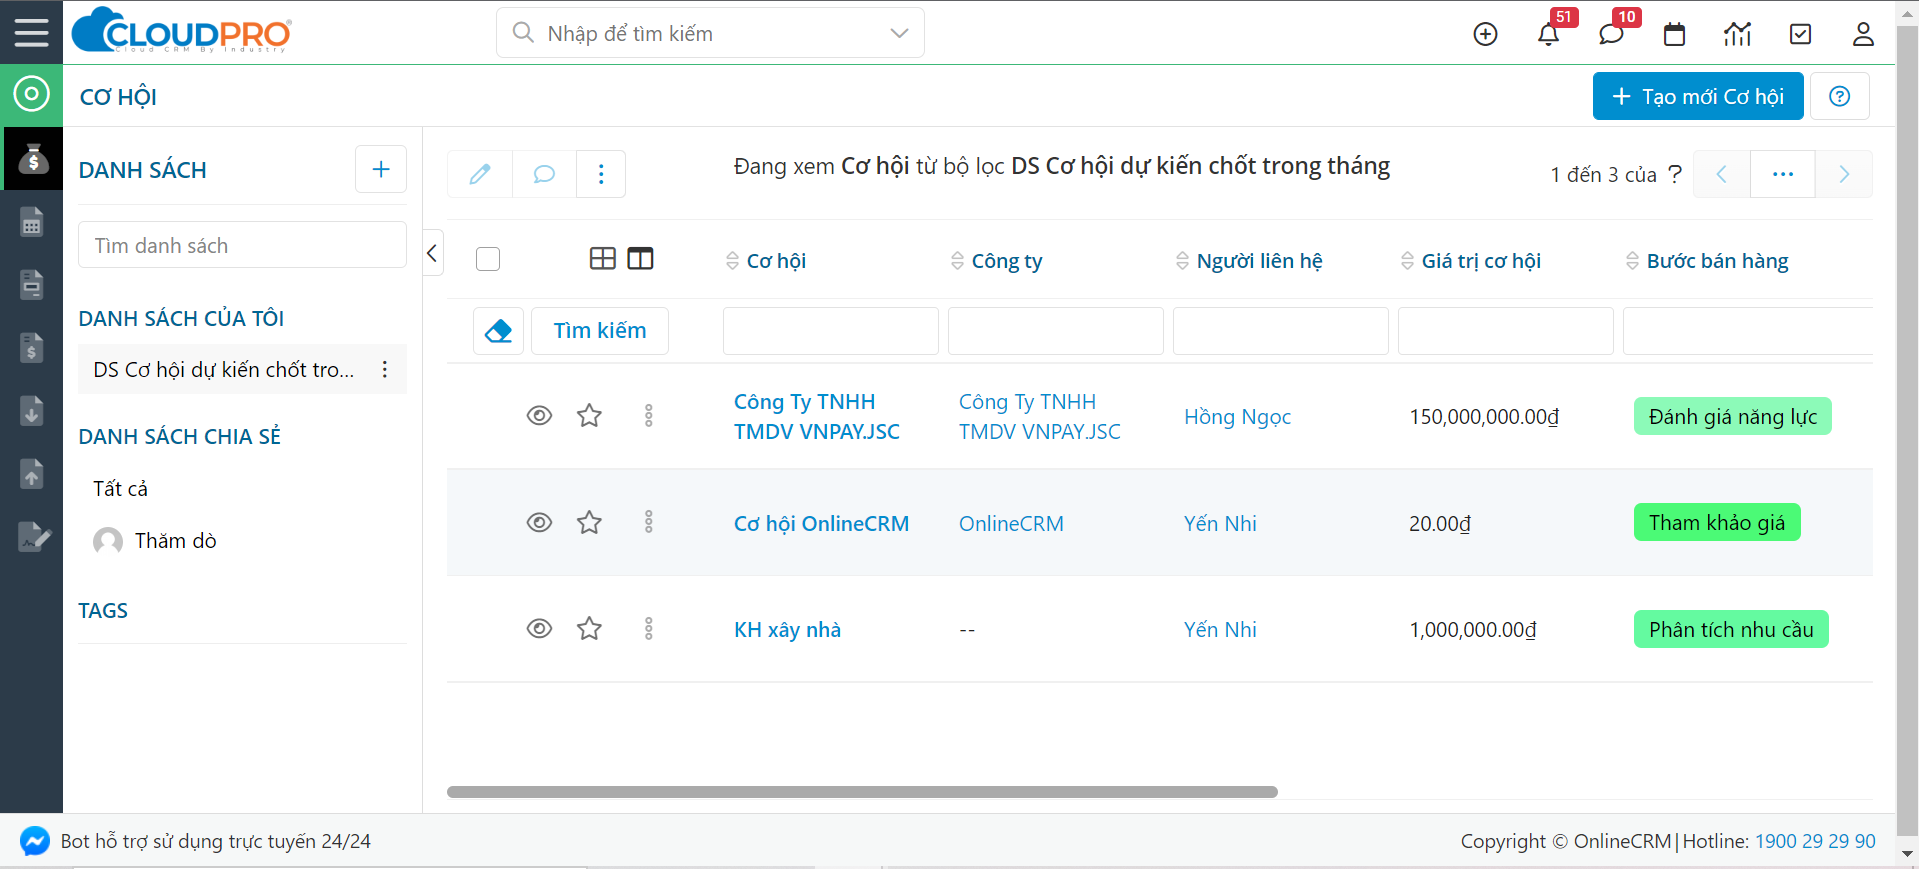The height and width of the screenshot is (869, 1919).
Task: Click the CloudPro logo
Action: 182,31
